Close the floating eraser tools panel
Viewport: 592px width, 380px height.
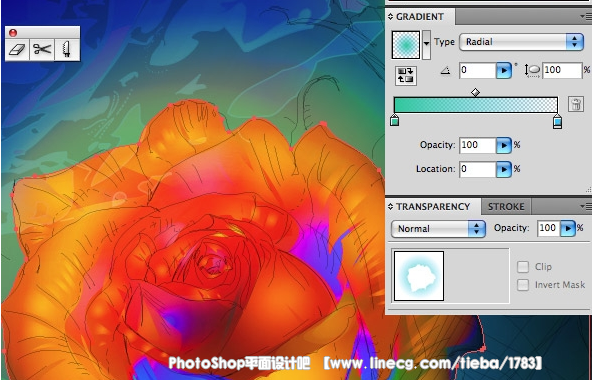[x=13, y=33]
